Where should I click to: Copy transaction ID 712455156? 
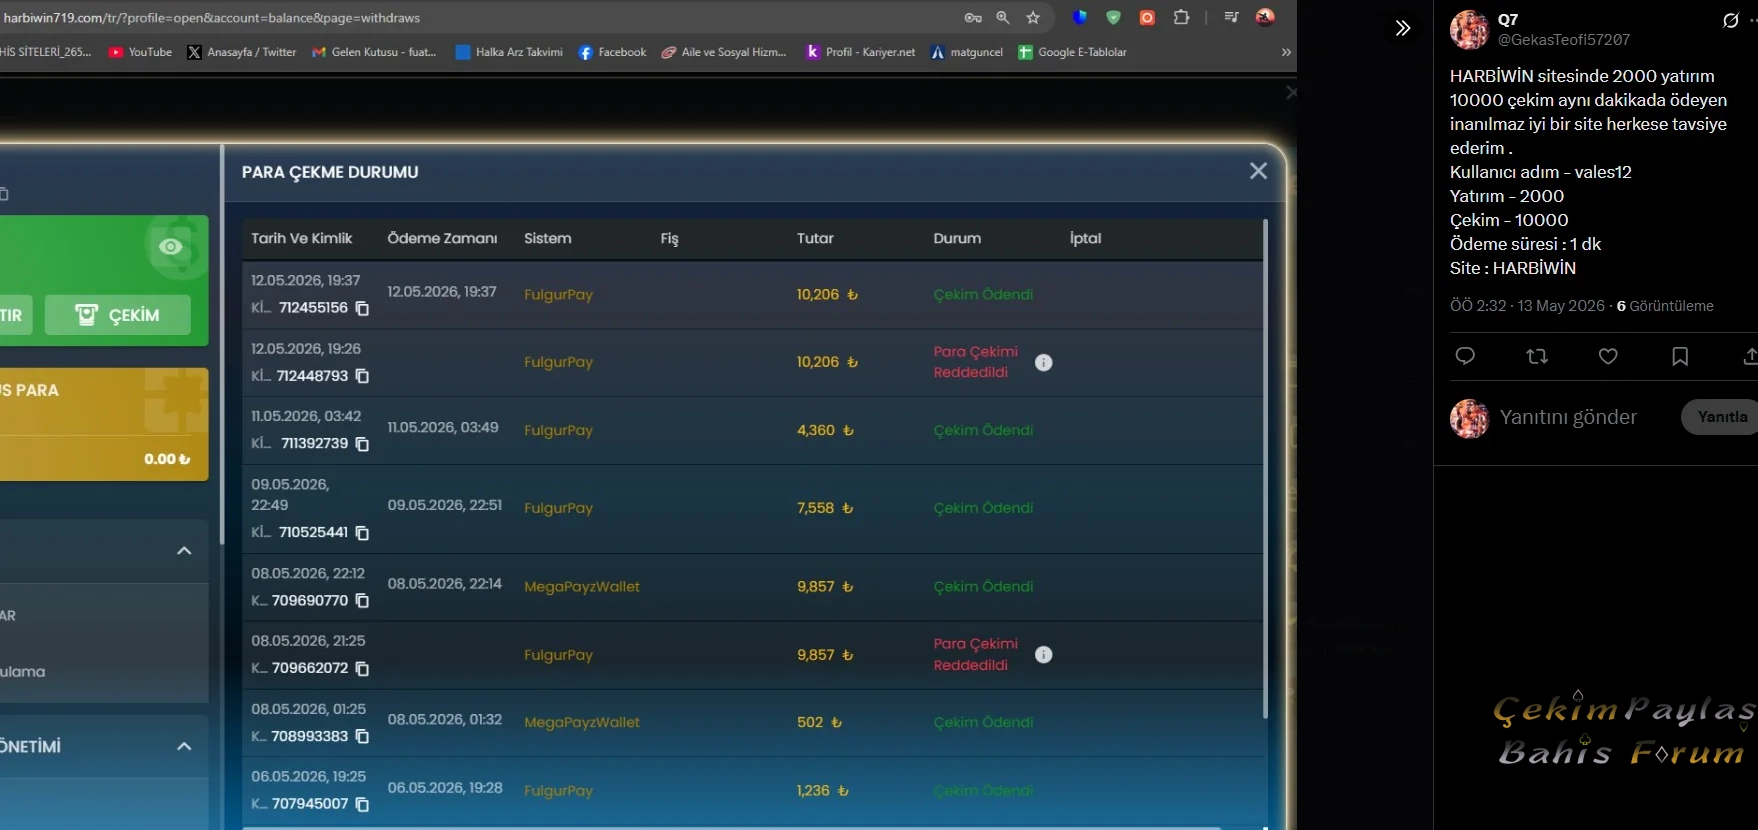362,308
